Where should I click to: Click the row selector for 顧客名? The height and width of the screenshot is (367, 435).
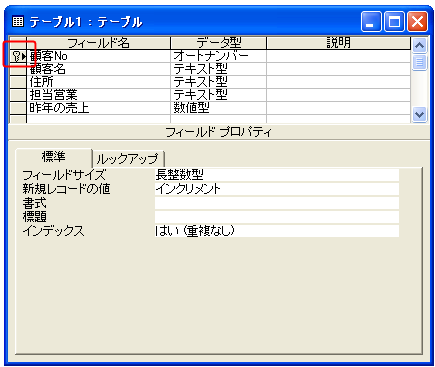pos(18,69)
